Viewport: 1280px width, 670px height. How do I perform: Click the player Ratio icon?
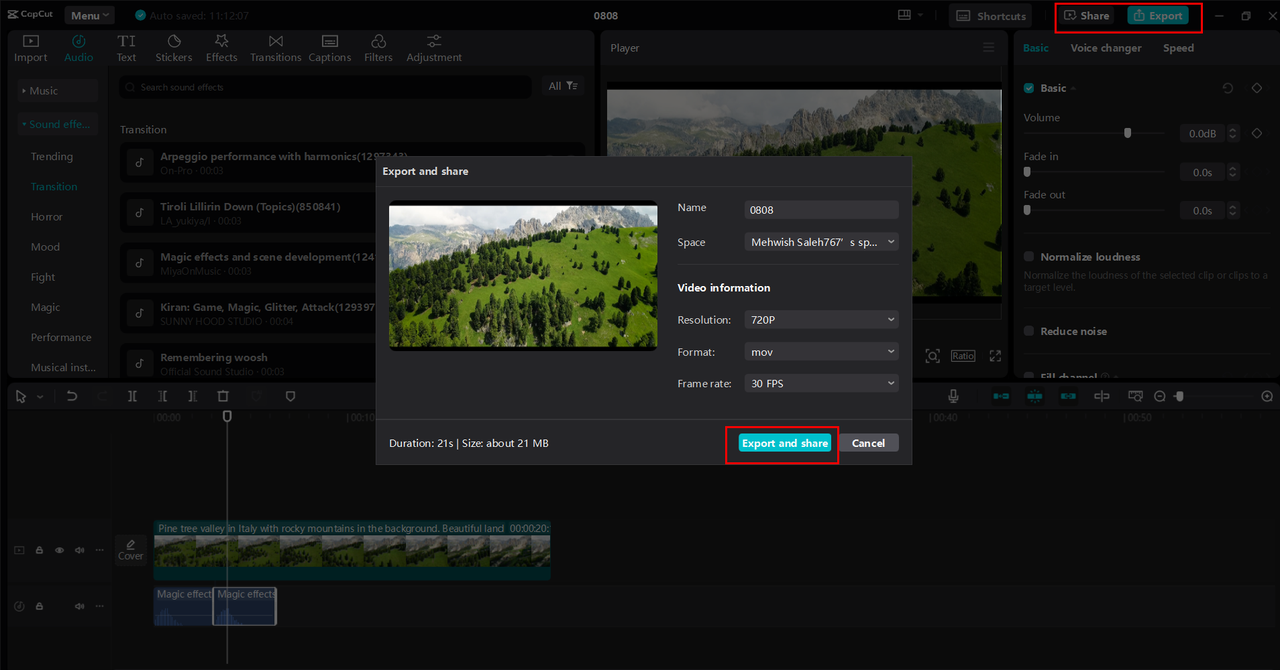pyautogui.click(x=963, y=356)
